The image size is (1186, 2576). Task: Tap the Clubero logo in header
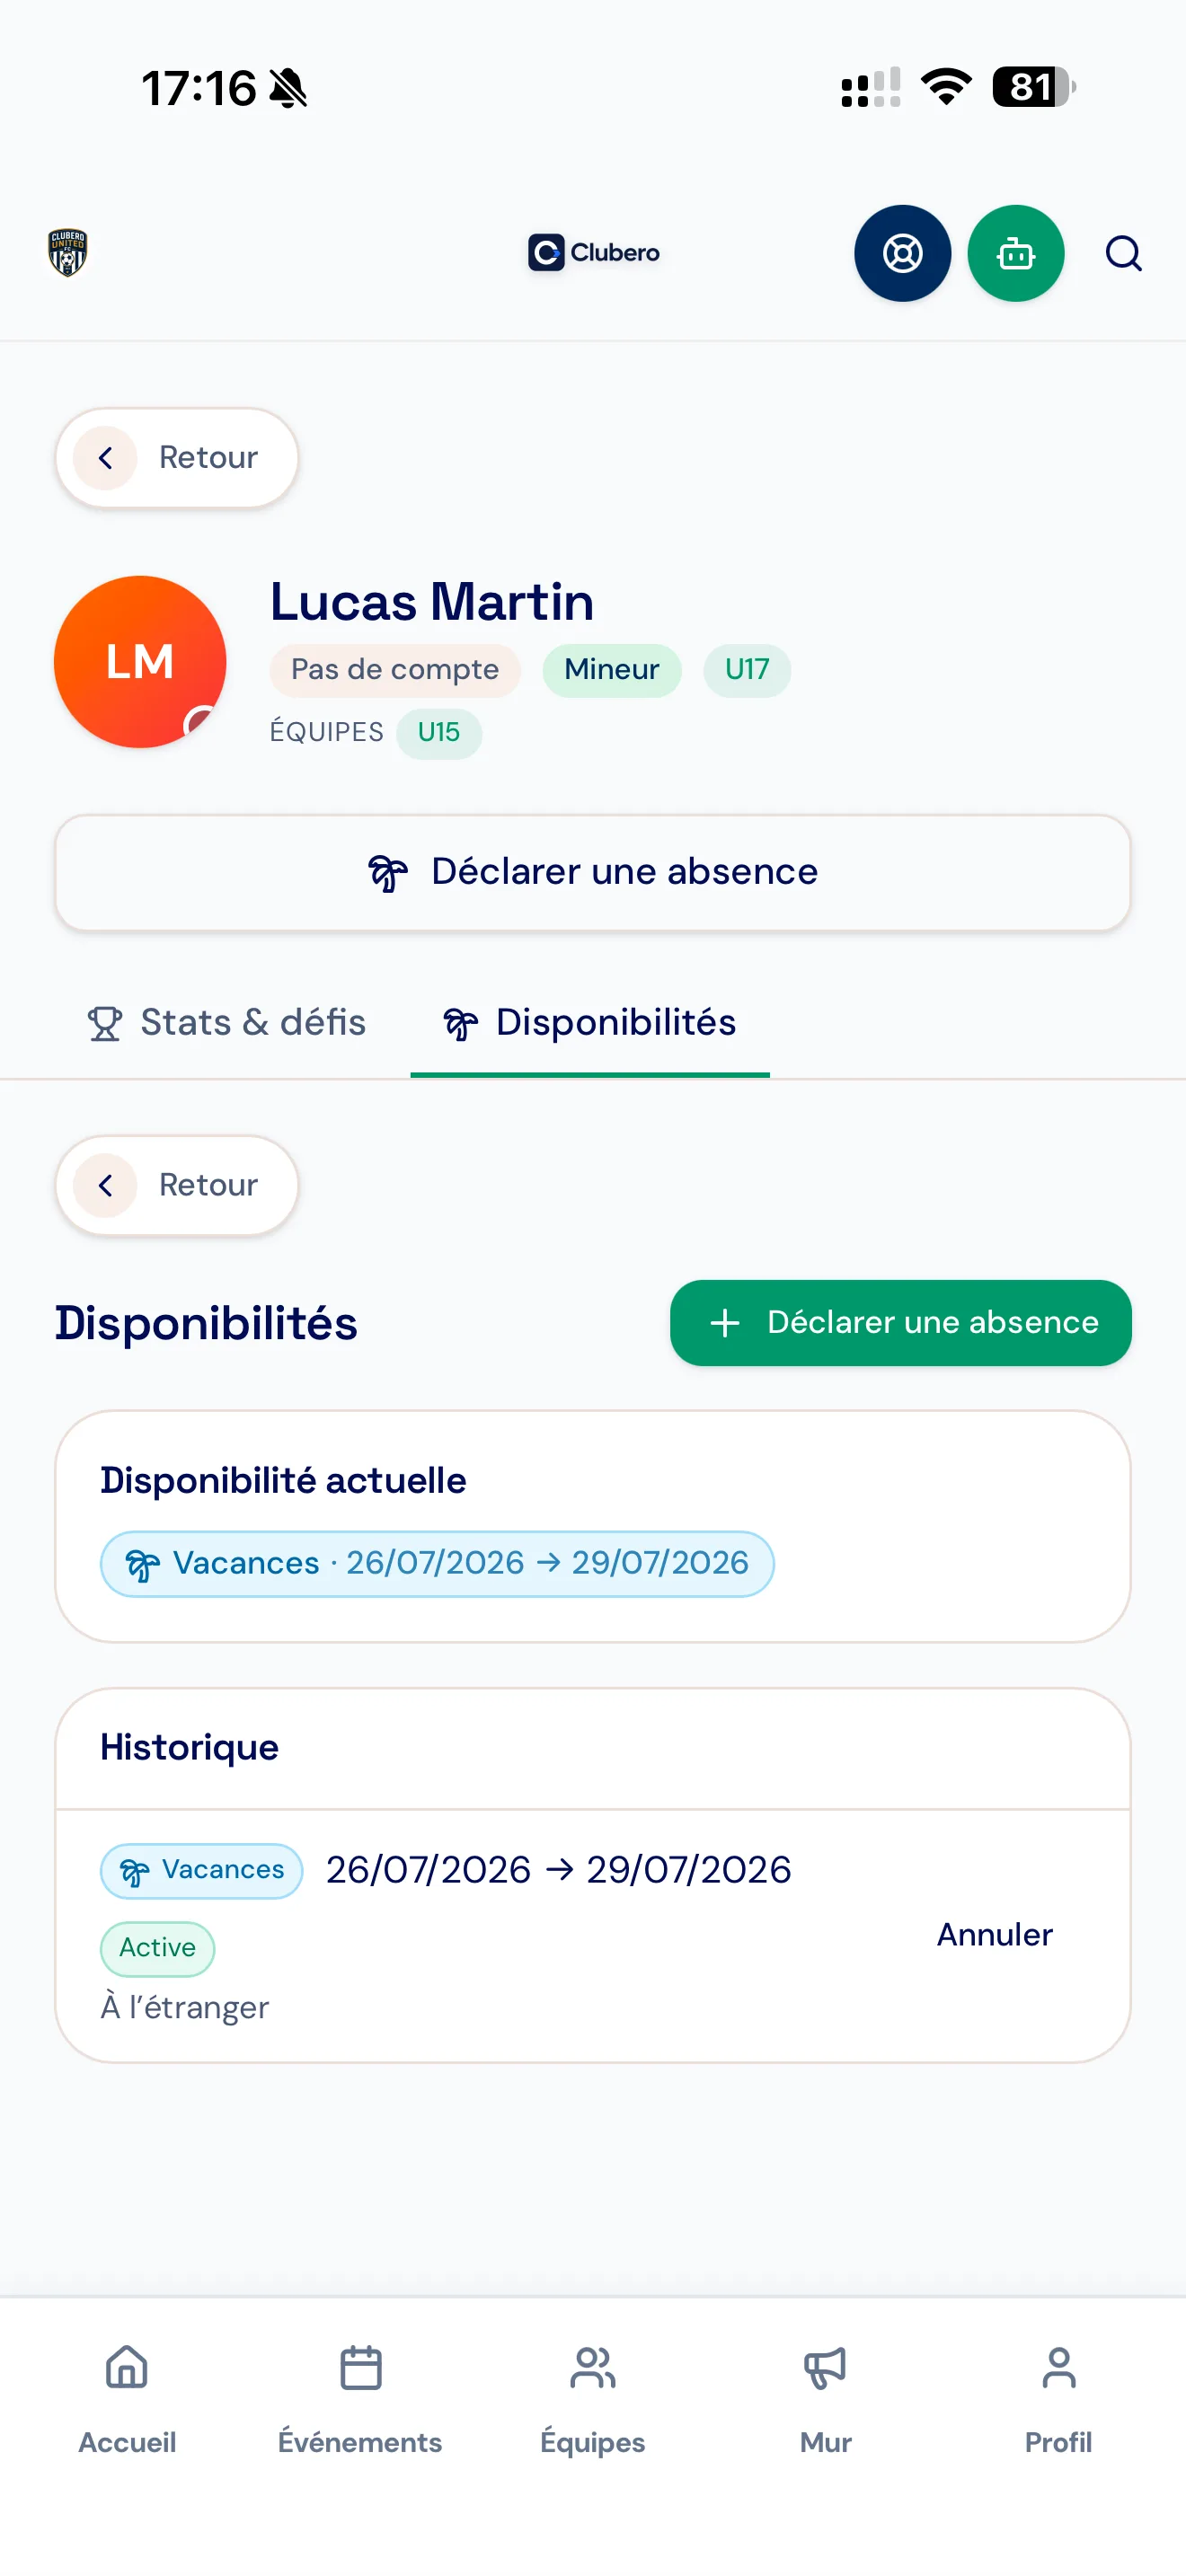coord(593,252)
